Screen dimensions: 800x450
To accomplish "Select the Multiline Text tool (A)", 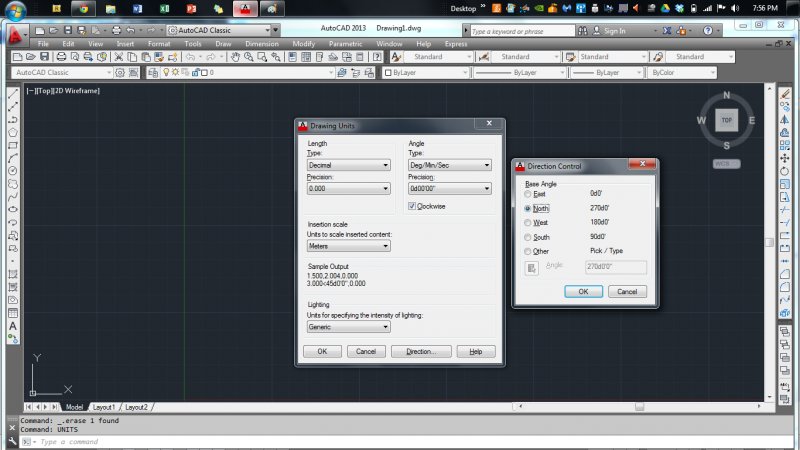I will coord(13,326).
